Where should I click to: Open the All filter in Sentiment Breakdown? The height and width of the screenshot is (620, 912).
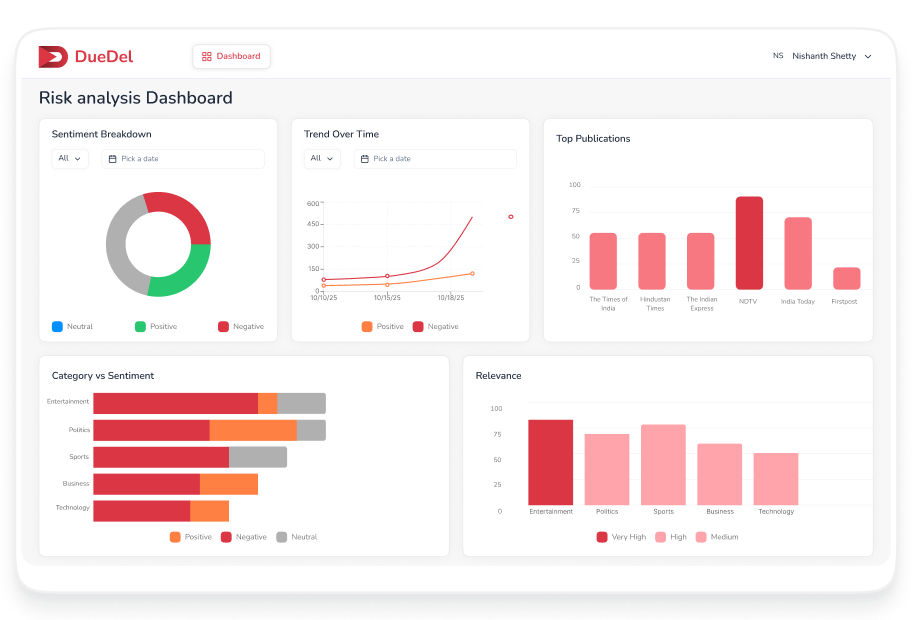[x=70, y=159]
